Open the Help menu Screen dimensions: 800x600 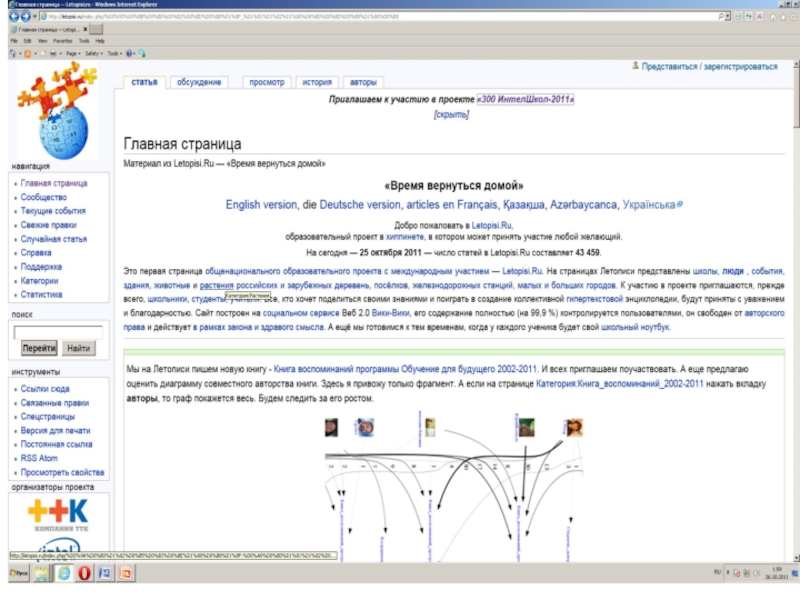click(99, 41)
